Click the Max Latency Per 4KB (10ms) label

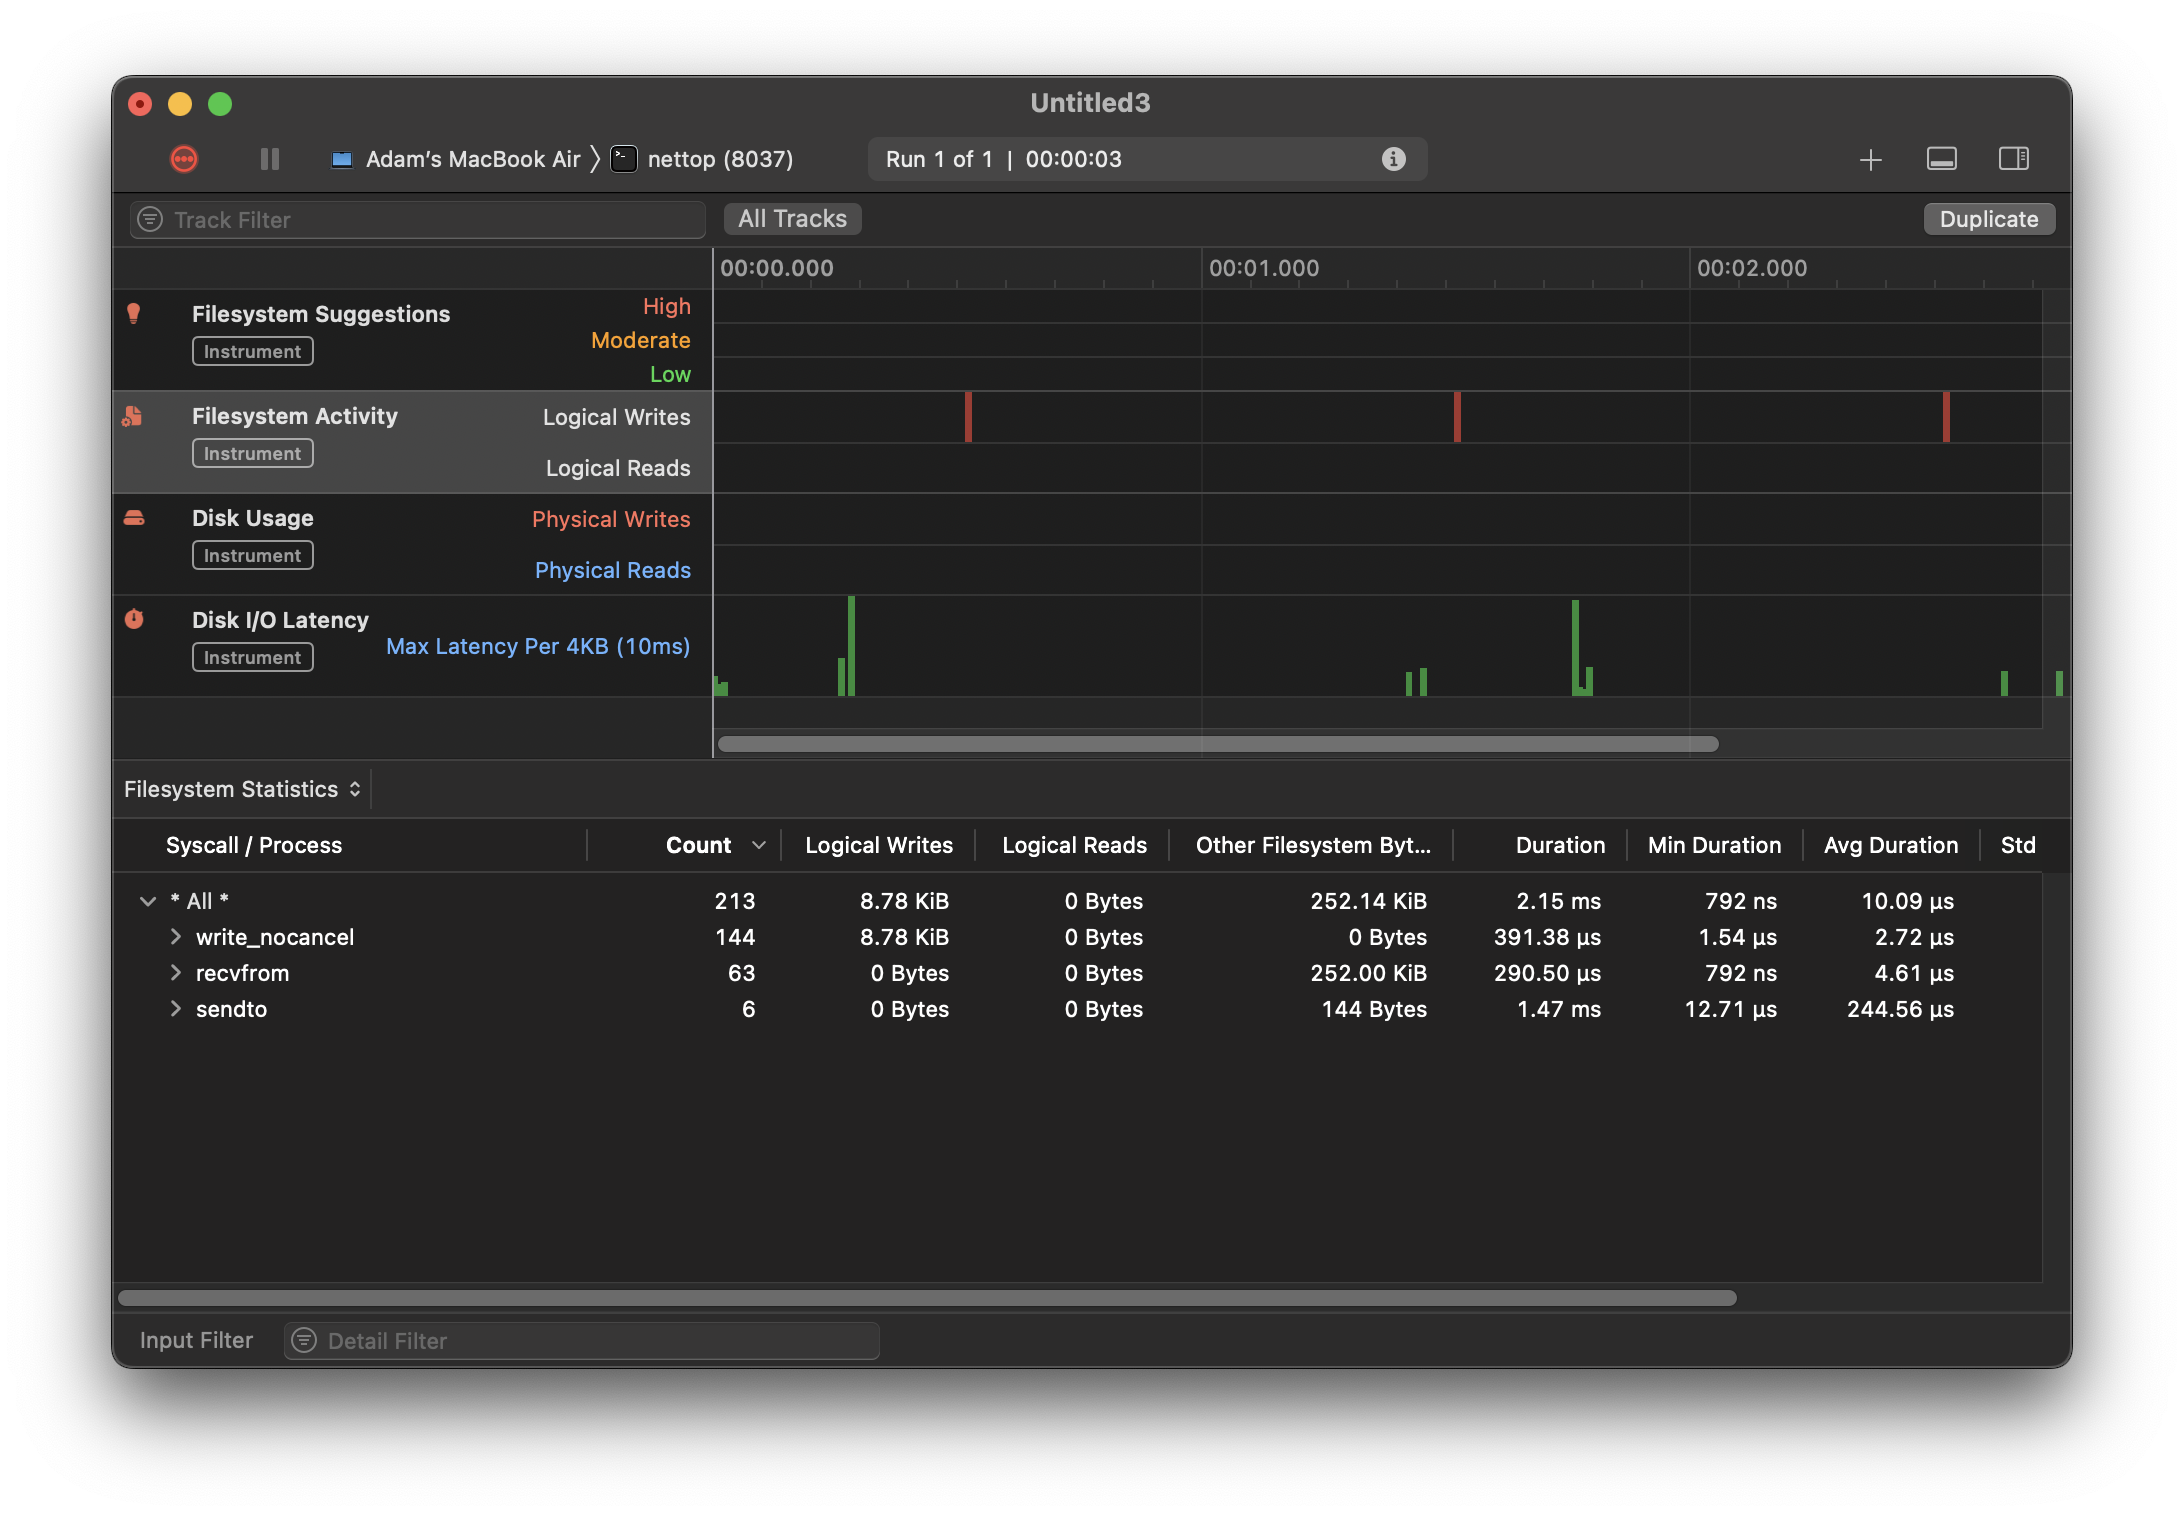coord(538,646)
